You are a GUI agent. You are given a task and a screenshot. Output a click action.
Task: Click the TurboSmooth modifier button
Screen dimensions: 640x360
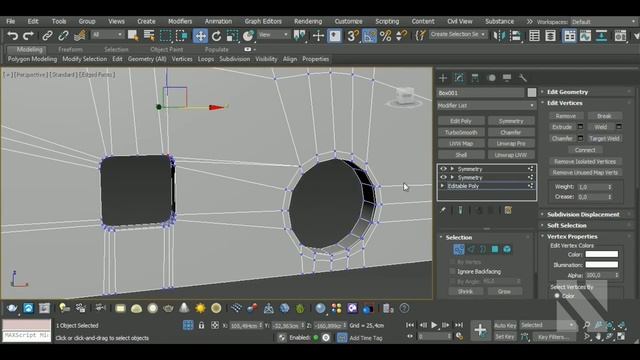tap(461, 132)
